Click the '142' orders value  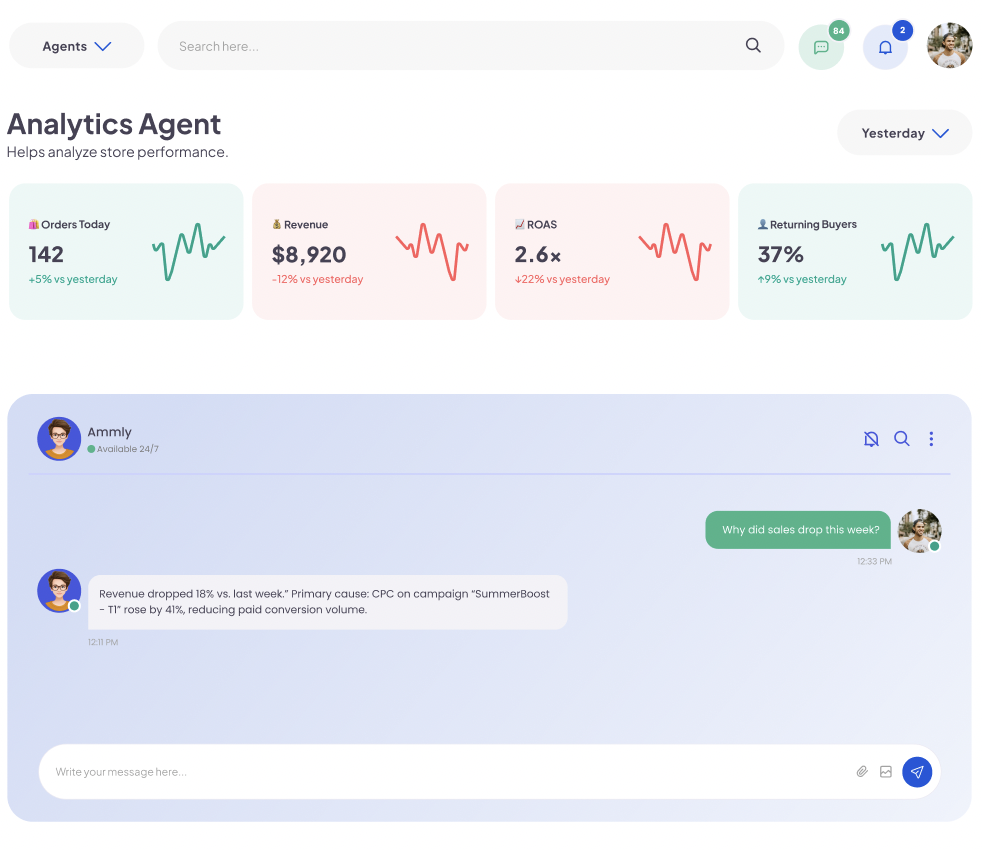(x=46, y=254)
